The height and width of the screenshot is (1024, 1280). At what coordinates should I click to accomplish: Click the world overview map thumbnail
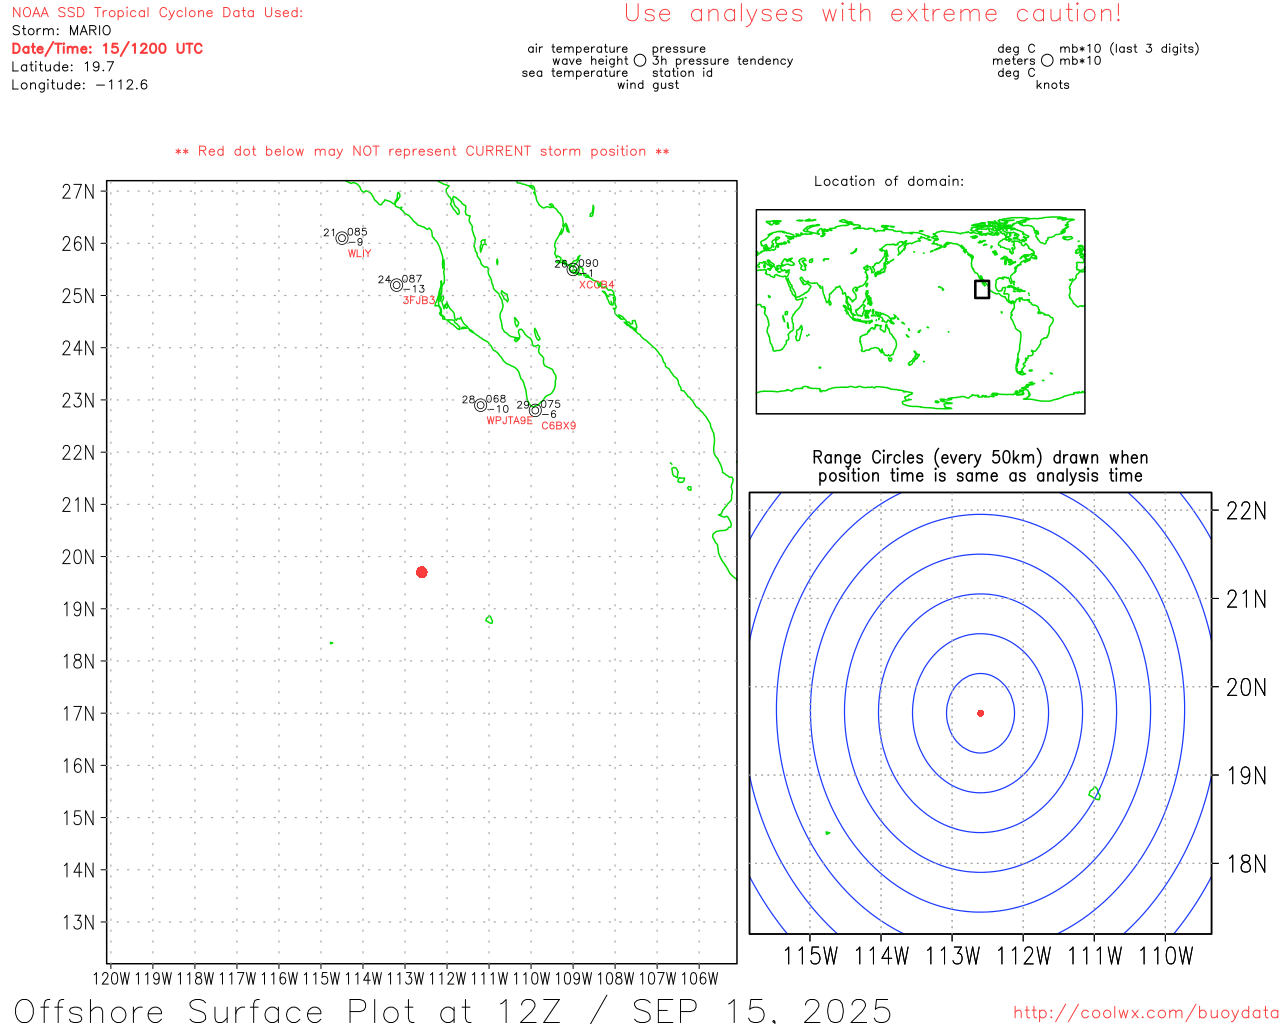tap(920, 312)
